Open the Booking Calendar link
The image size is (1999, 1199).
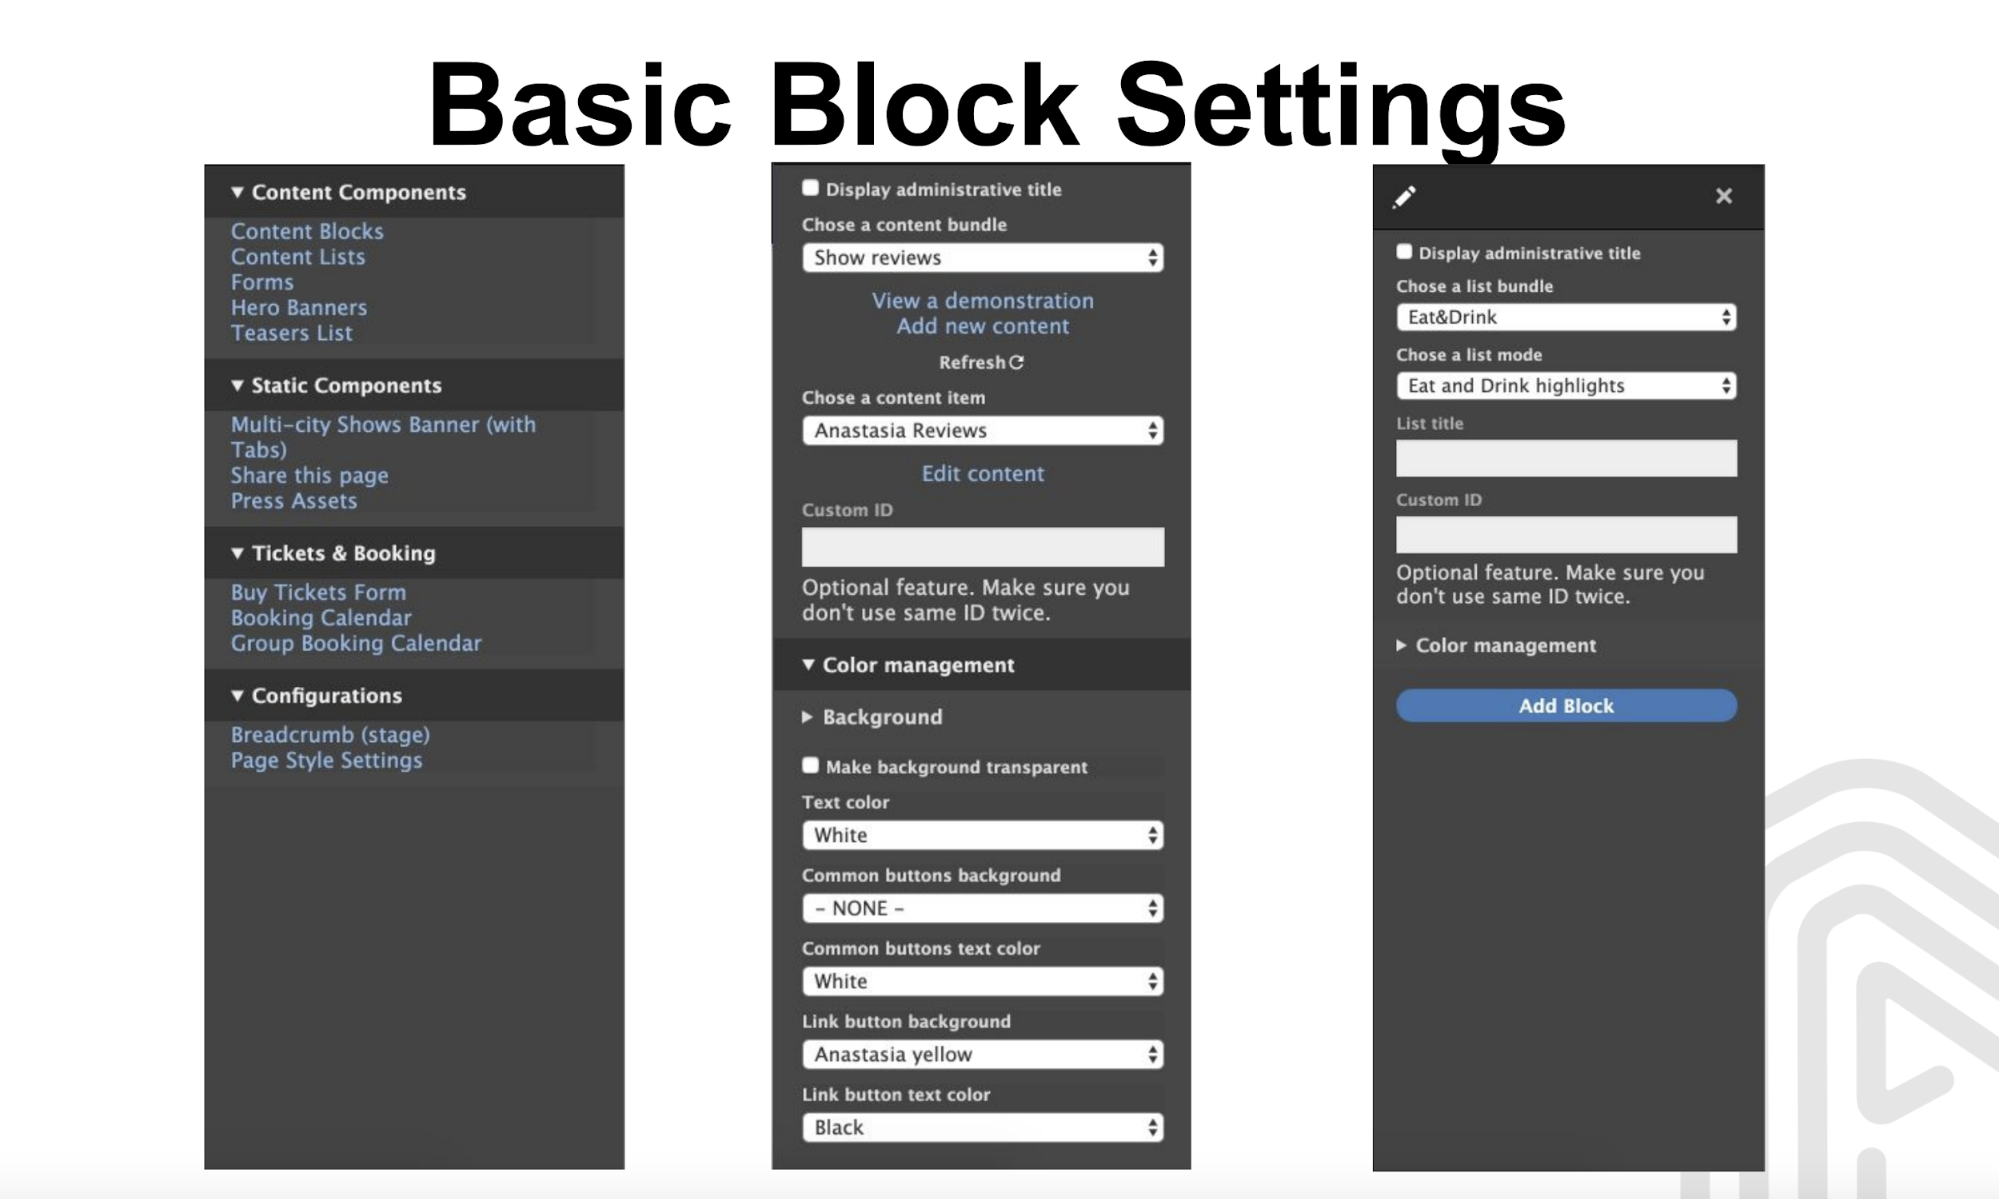pyautogui.click(x=320, y=618)
